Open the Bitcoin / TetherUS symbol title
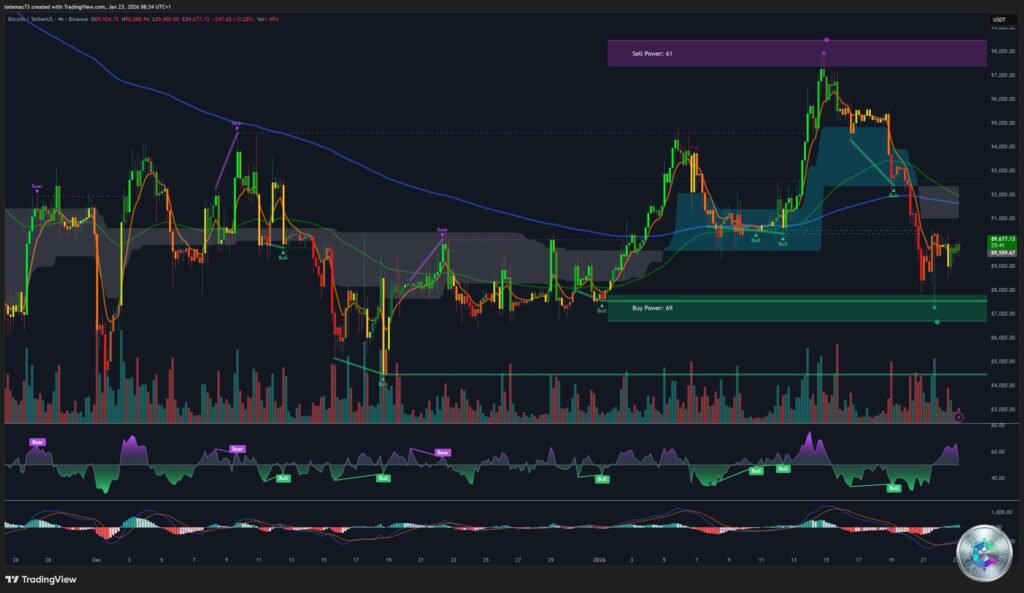This screenshot has width=1024, height=593. point(38,19)
